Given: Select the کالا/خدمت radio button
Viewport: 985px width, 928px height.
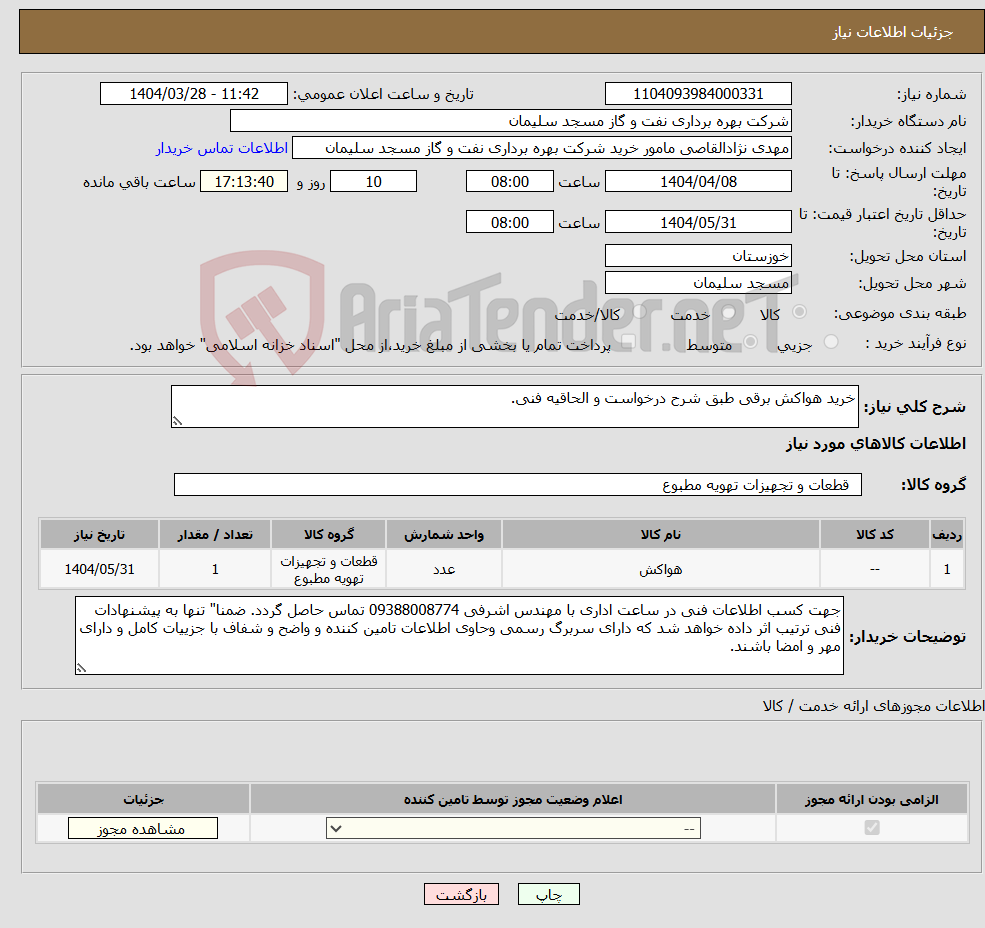Looking at the screenshot, I should coord(639,312).
